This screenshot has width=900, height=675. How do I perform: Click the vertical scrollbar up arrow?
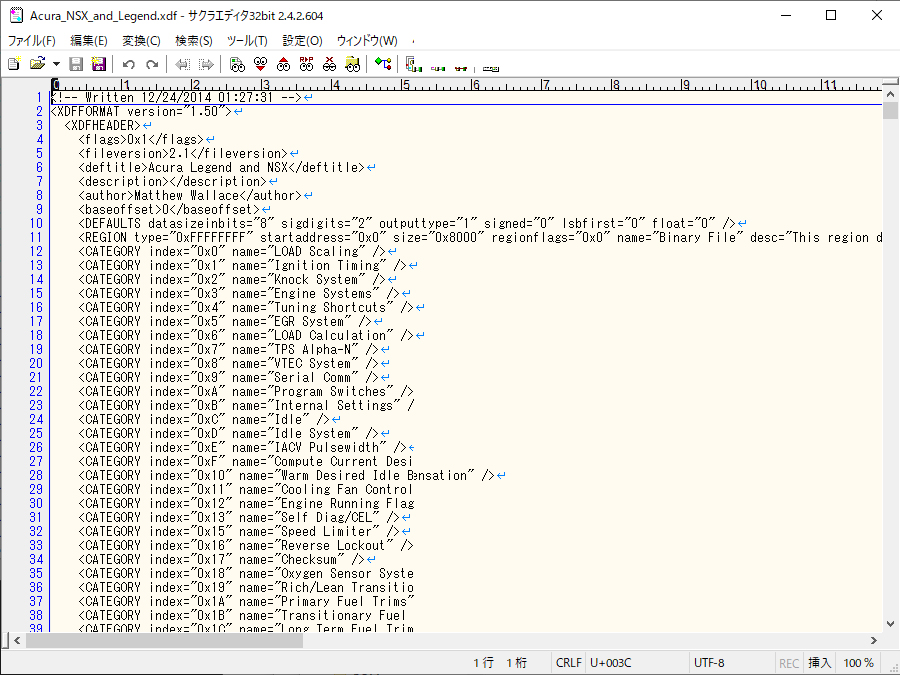[x=890, y=94]
